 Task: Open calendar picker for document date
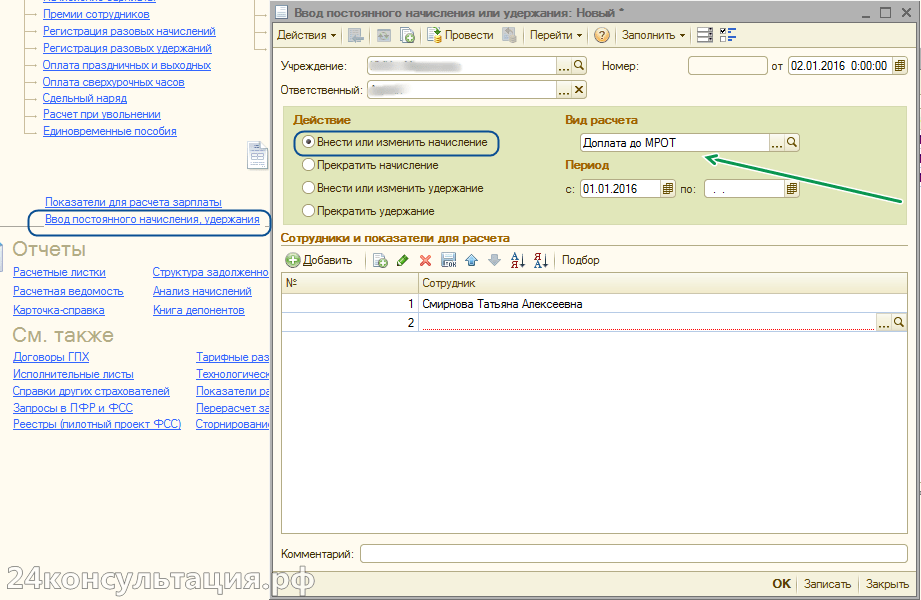(900, 66)
